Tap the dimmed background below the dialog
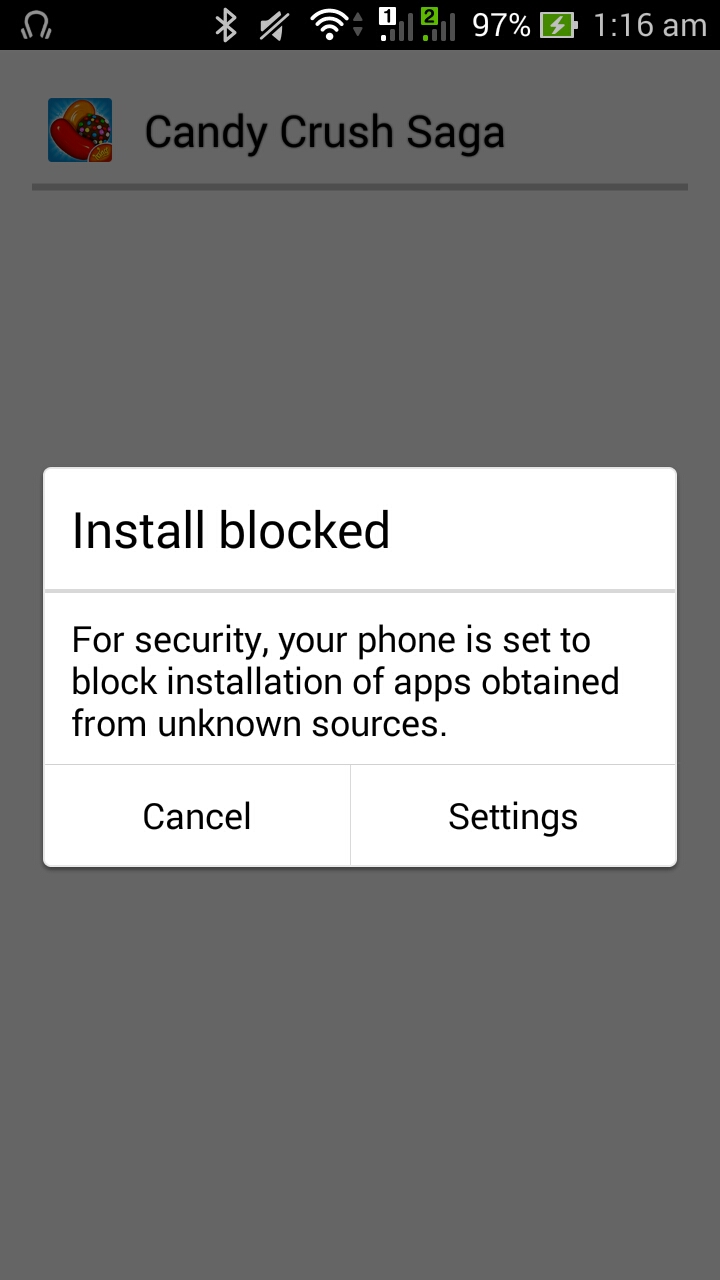 click(x=360, y=1070)
